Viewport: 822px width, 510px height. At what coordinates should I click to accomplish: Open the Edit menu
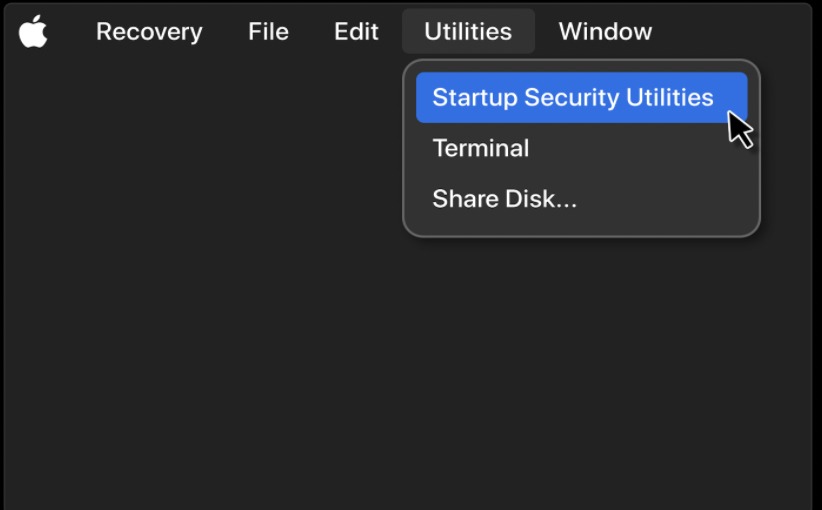tap(356, 31)
